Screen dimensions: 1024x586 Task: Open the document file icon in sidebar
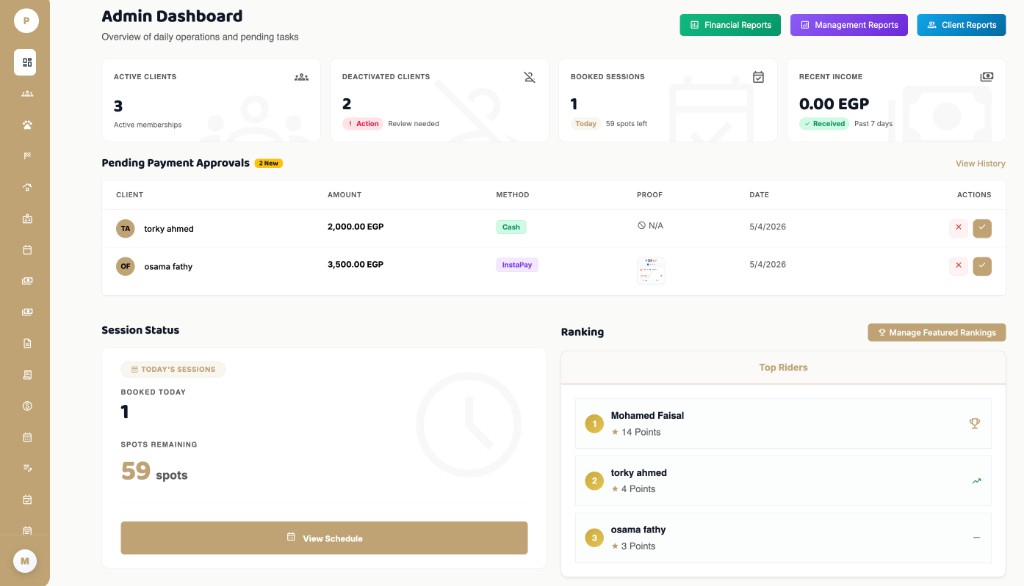(x=27, y=343)
